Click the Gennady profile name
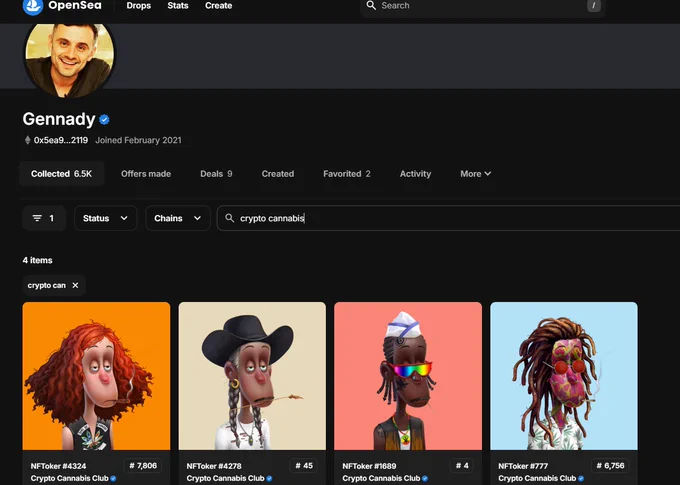This screenshot has width=680, height=485. tap(59, 119)
